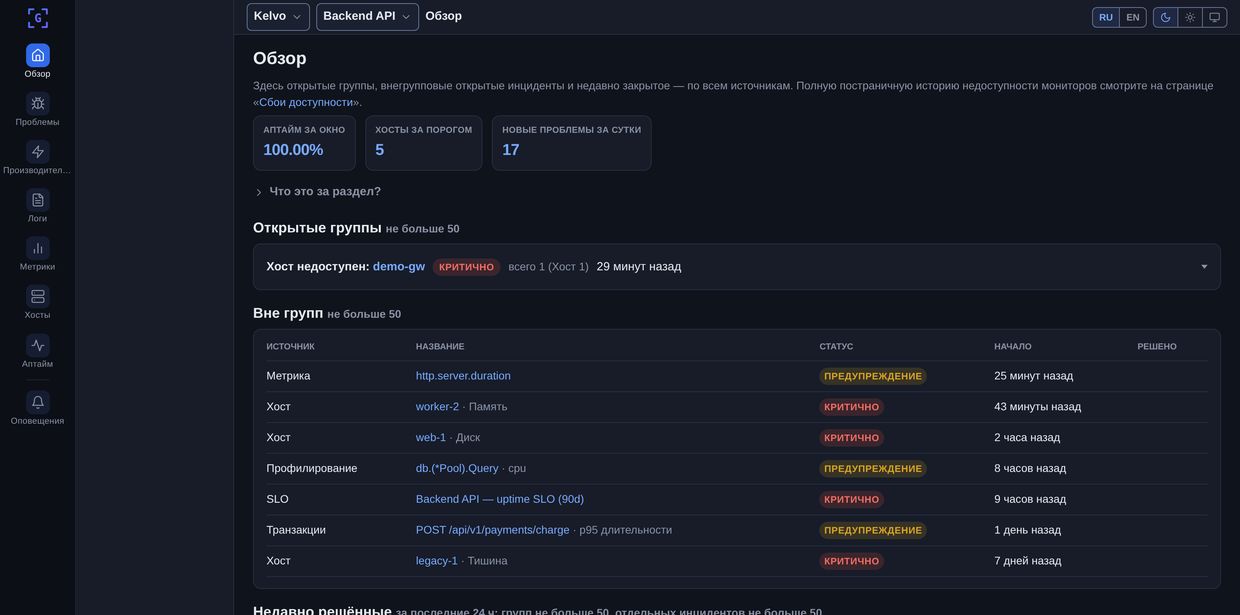Click the Предупреждение badge for http.server.duration

coord(873,376)
